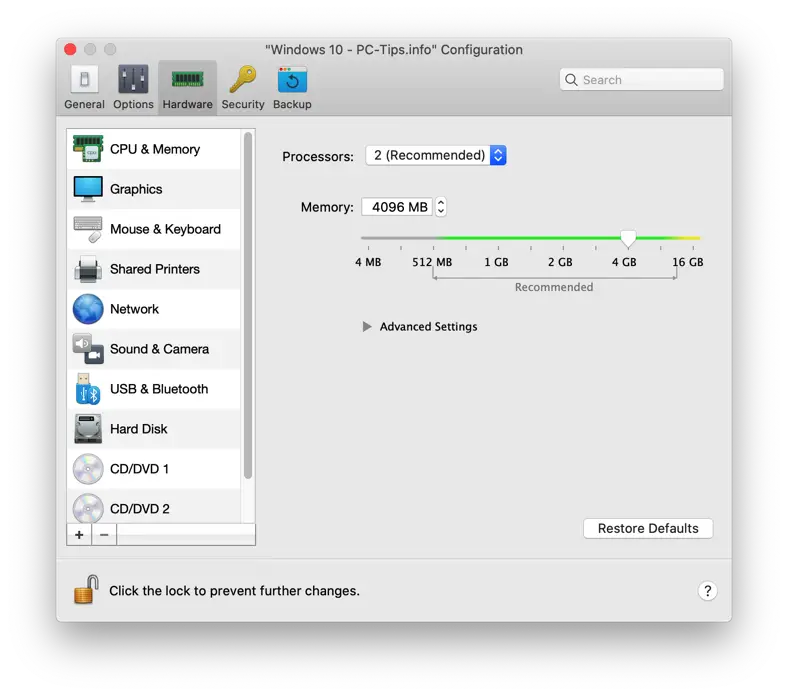Open the Processors dropdown

tap(436, 155)
